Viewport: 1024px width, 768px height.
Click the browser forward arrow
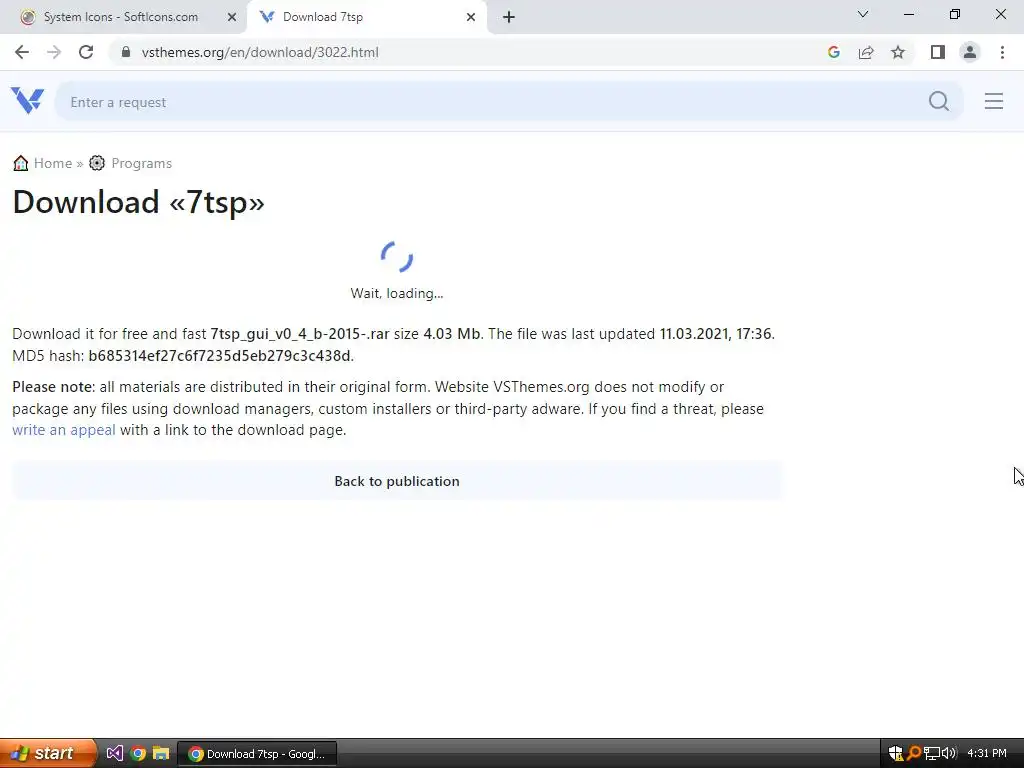(54, 52)
